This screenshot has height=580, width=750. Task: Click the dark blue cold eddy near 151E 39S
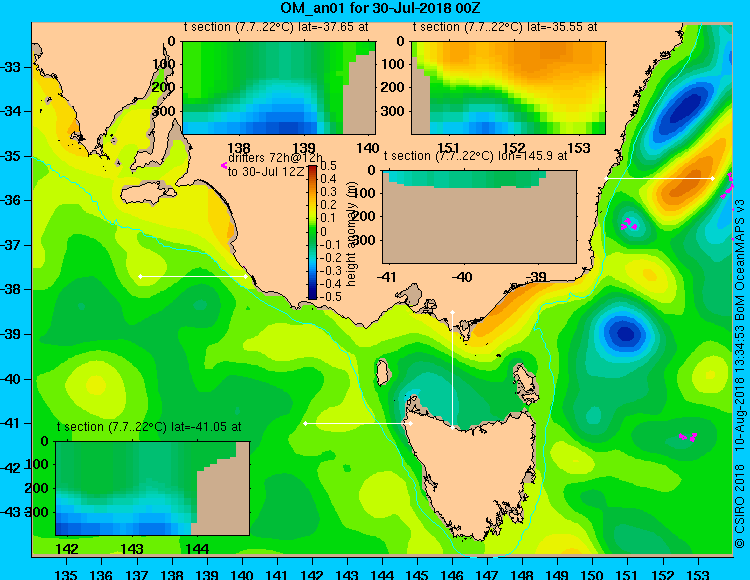coord(625,333)
